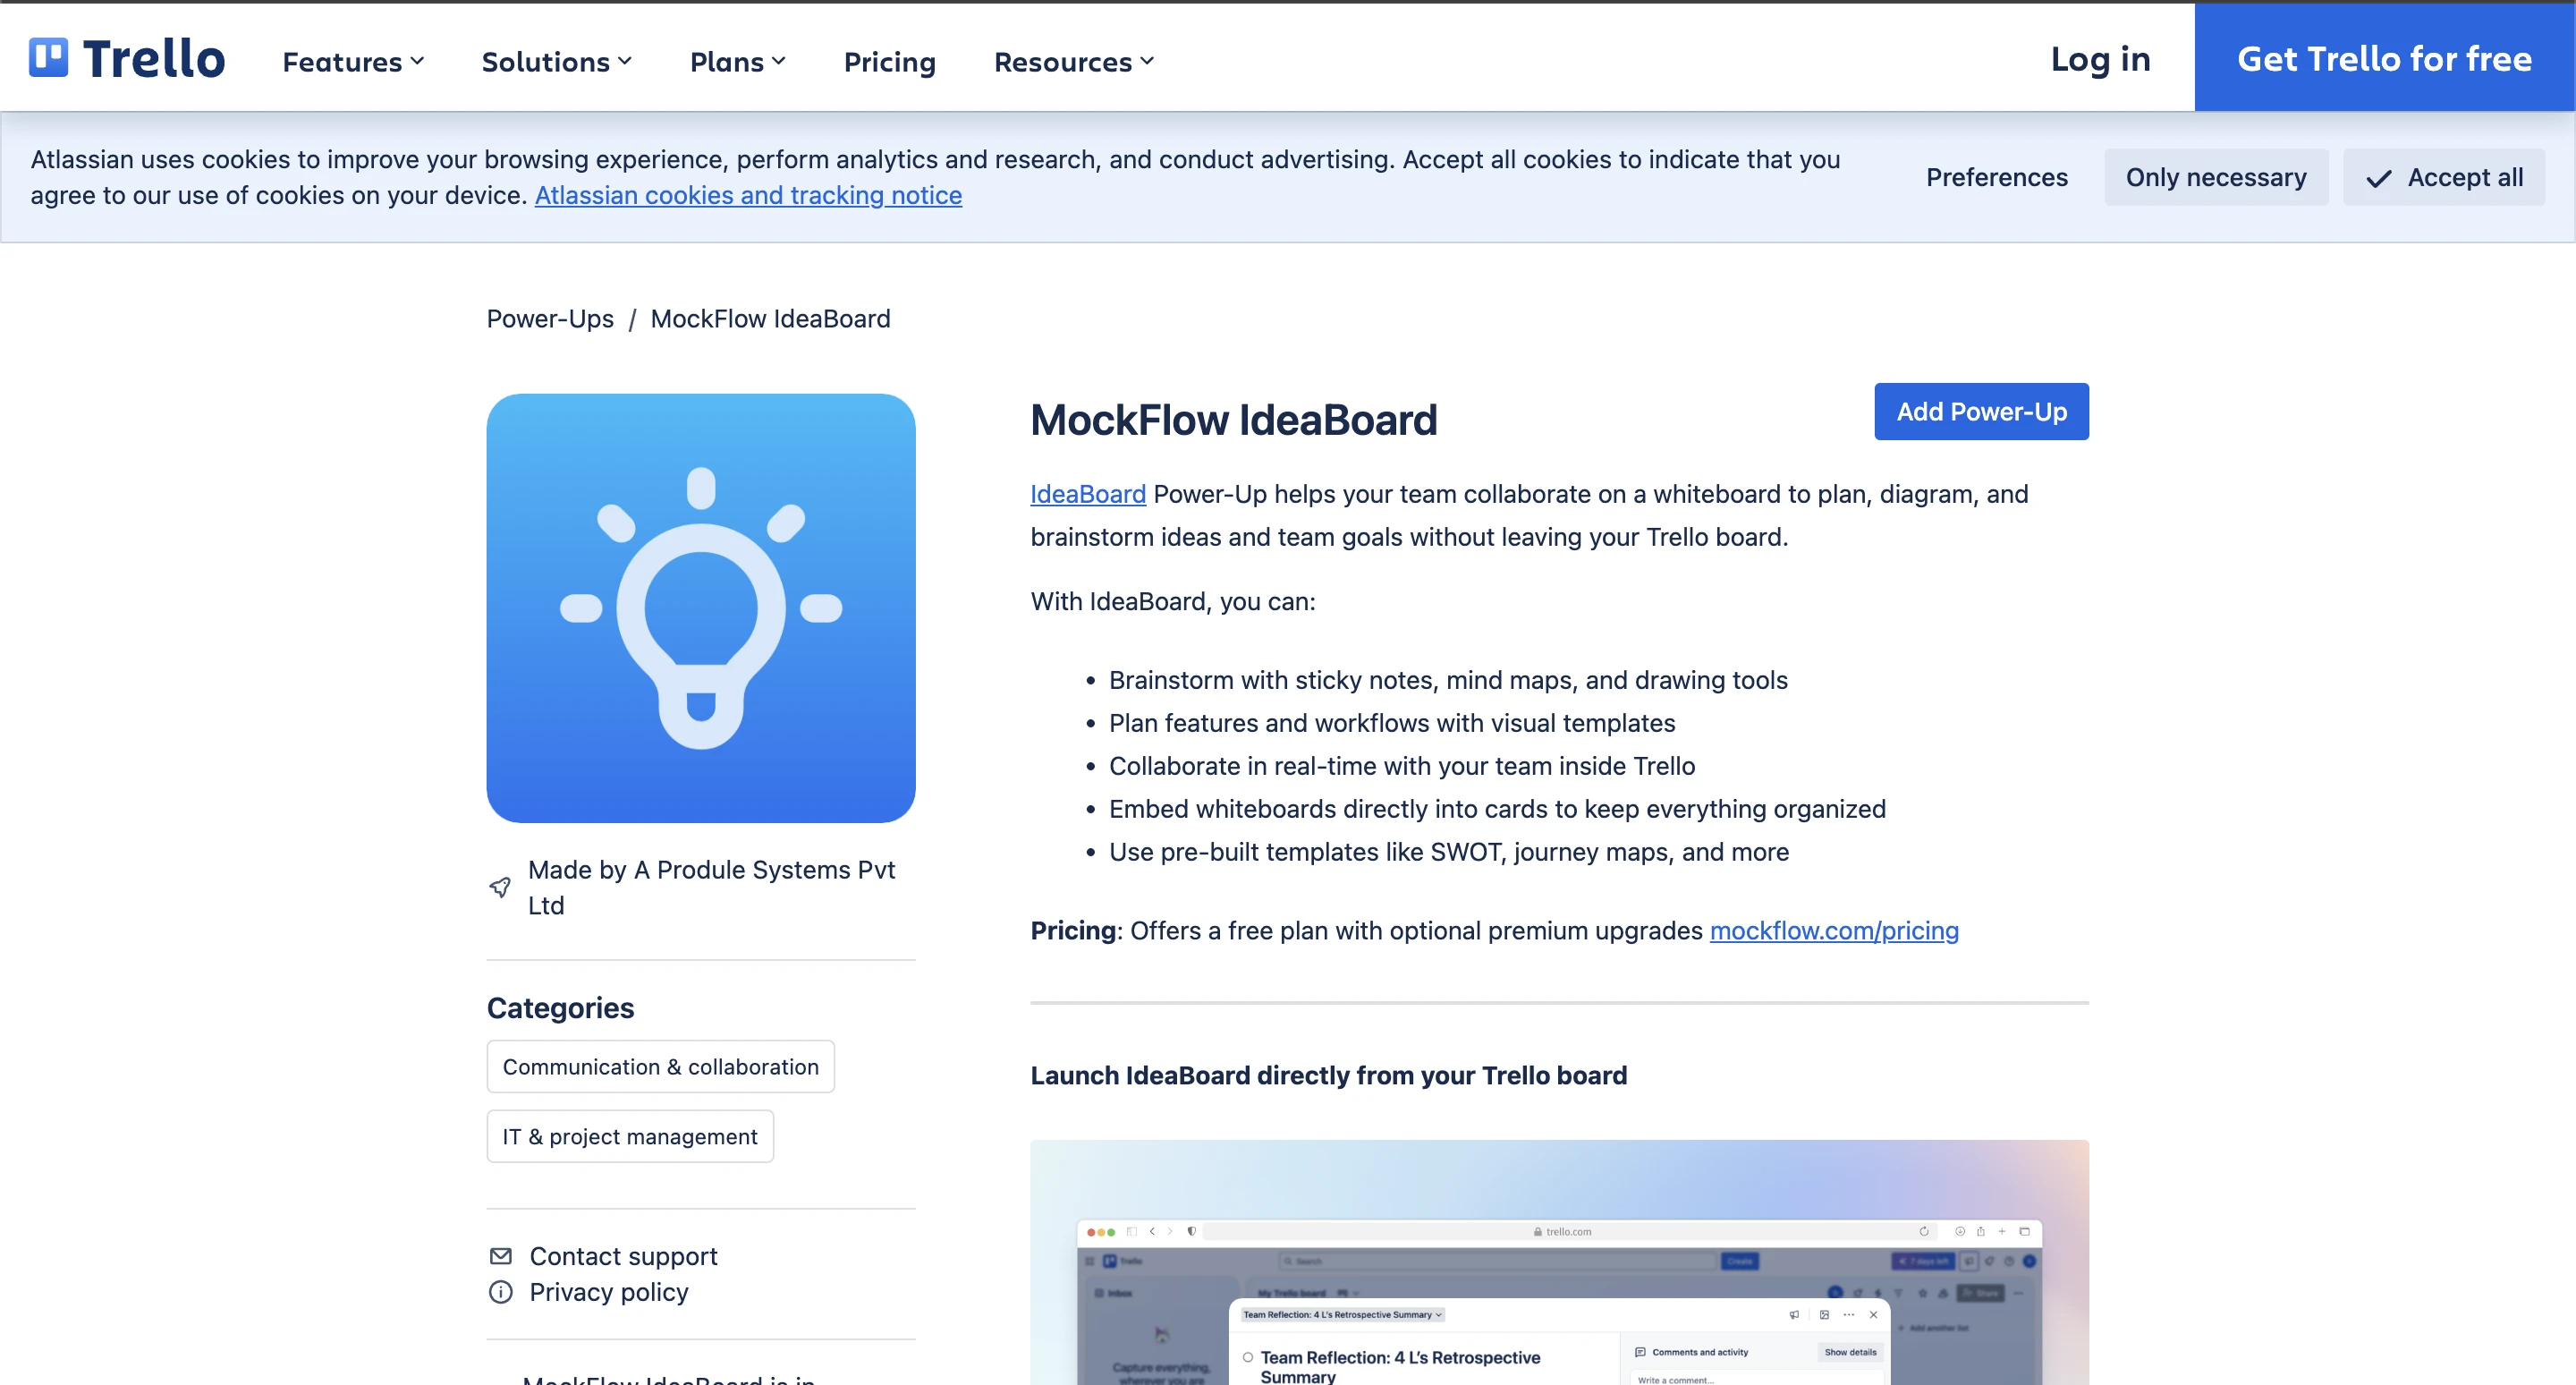Screen dimensions: 2576x1385
Task: Click bullet 'Embed whiteboards directly into cards'
Action: 1497,809
